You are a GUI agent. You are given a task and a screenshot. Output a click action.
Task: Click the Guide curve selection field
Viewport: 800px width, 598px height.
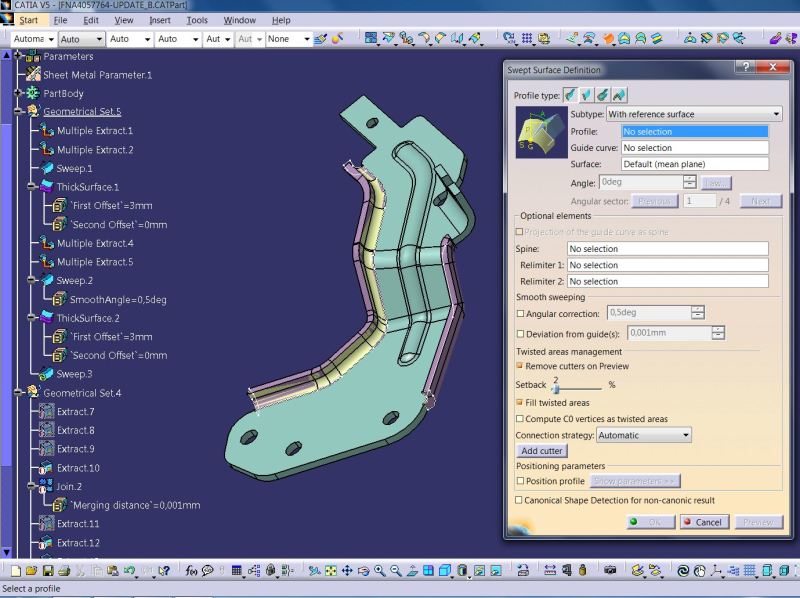(x=694, y=147)
